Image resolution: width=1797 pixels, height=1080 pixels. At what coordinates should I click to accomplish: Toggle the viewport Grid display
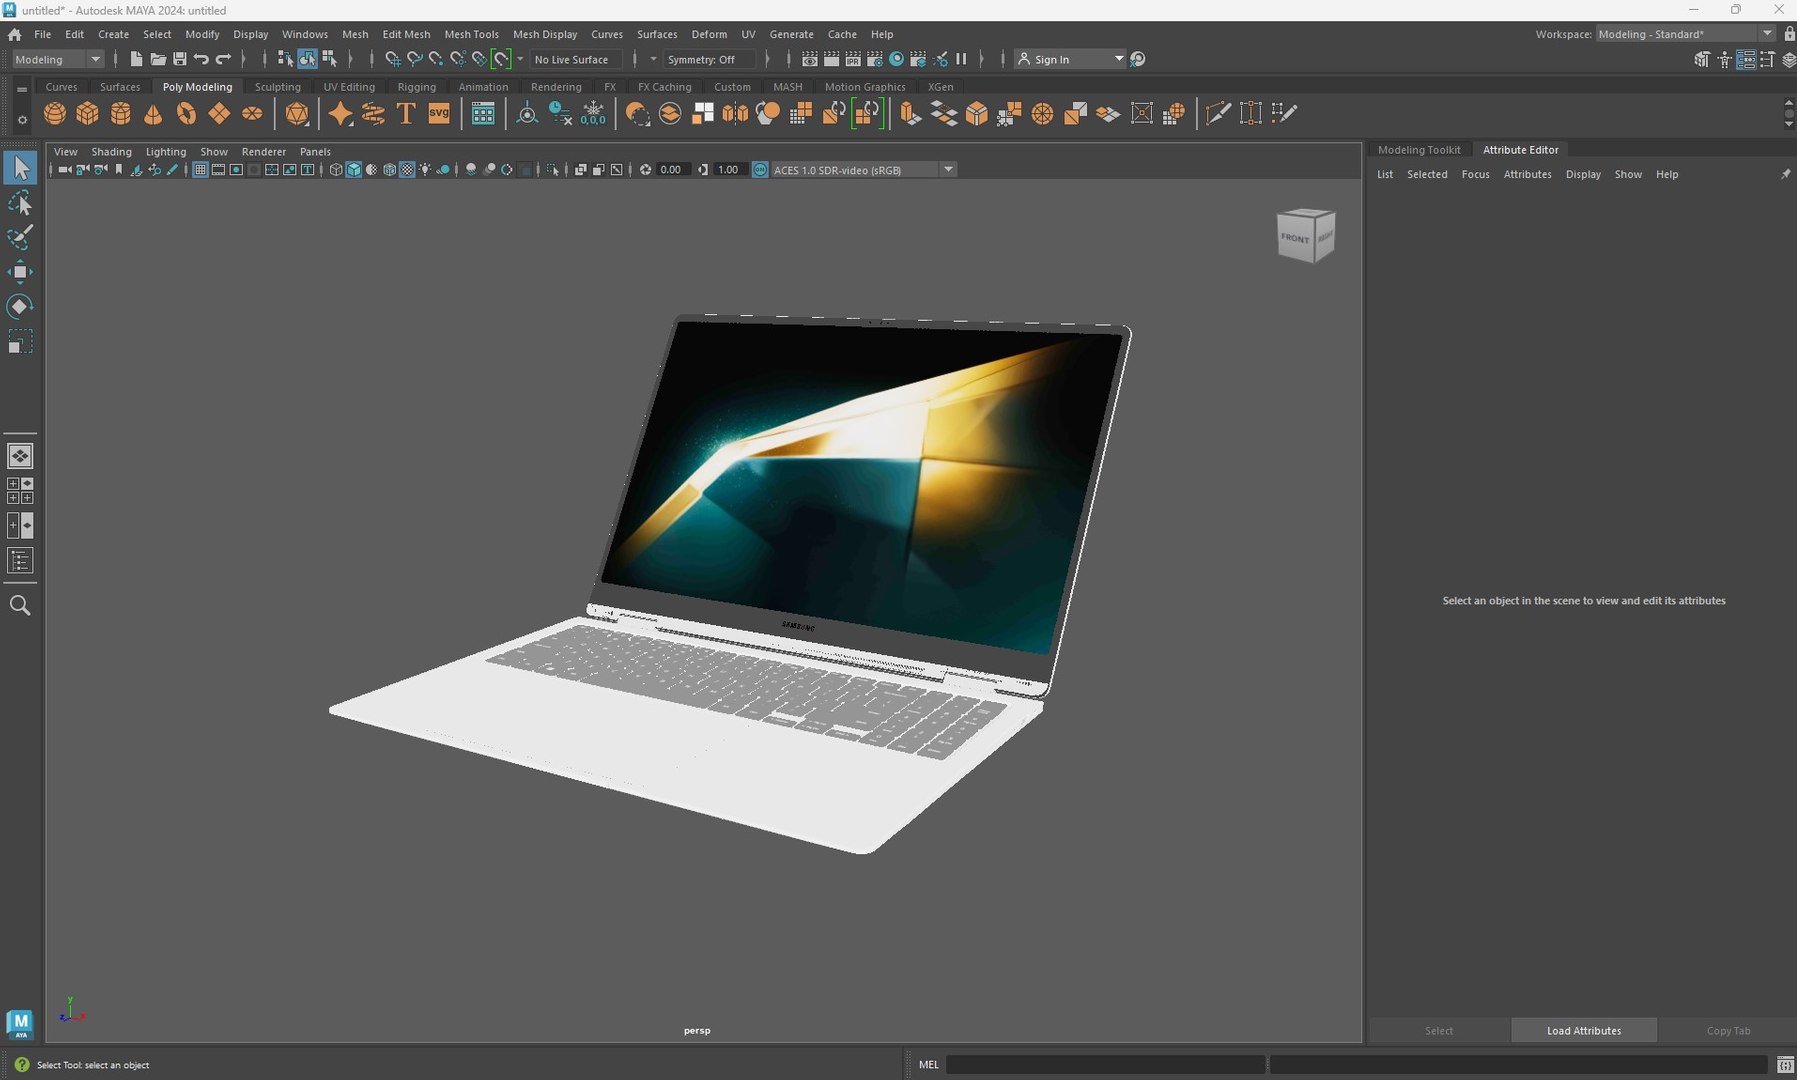[200, 170]
